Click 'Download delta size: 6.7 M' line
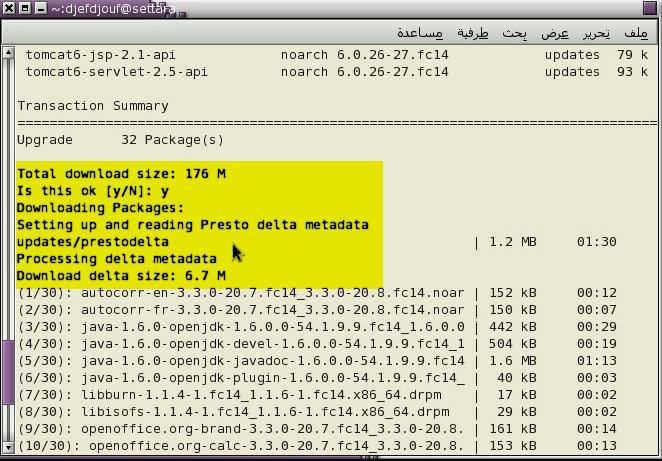 (x=122, y=276)
